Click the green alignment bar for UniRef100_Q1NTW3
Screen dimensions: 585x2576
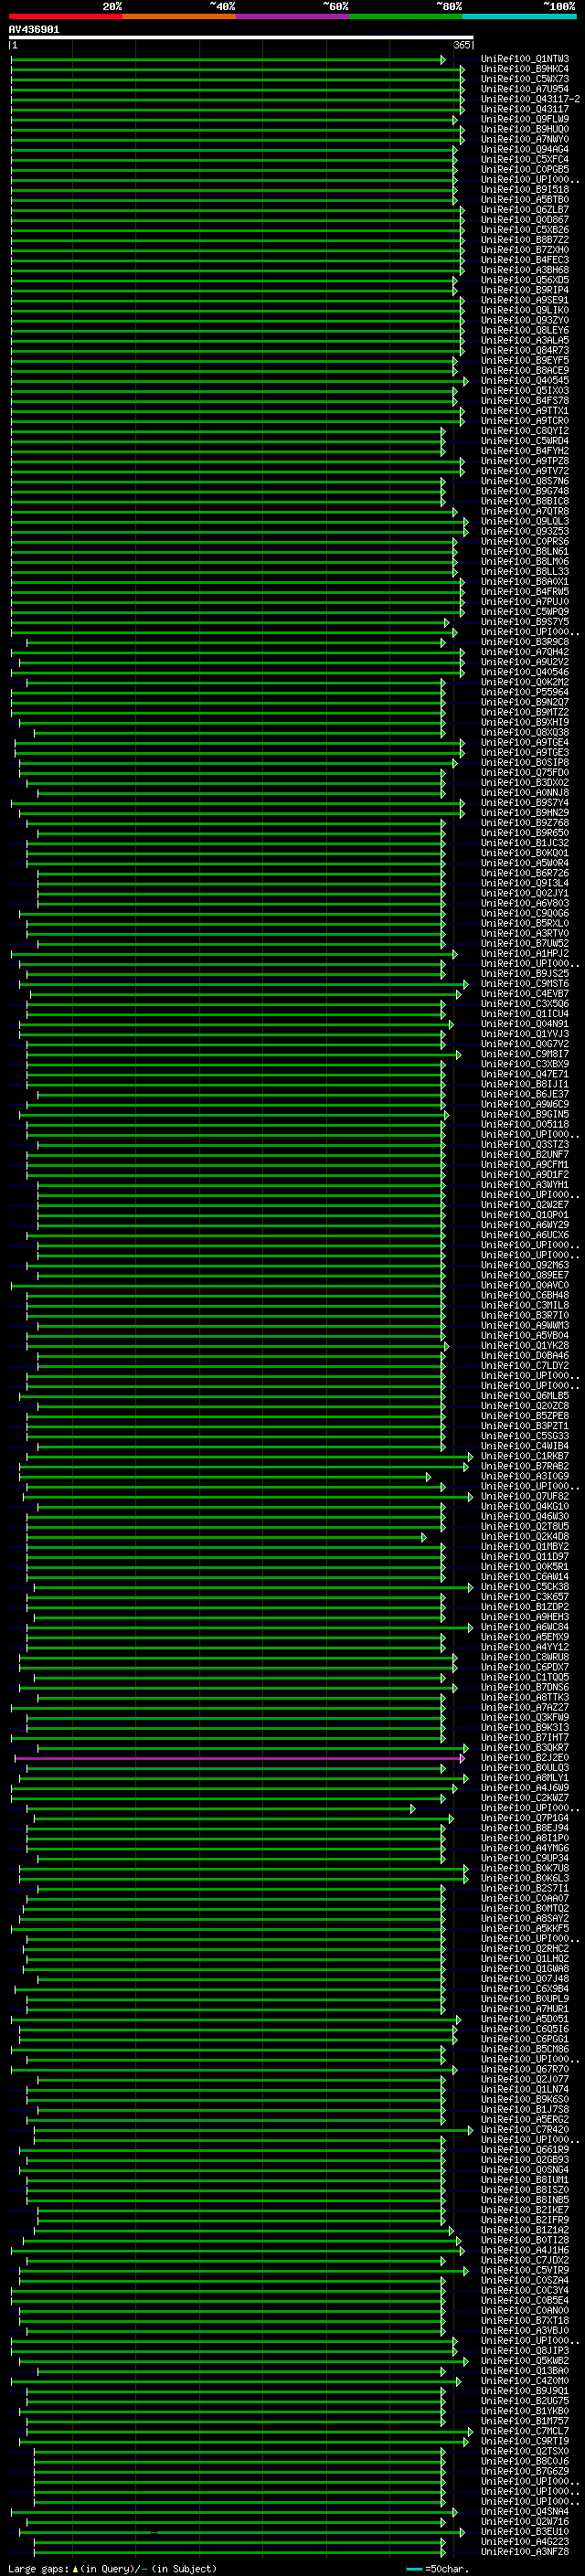coord(228,59)
